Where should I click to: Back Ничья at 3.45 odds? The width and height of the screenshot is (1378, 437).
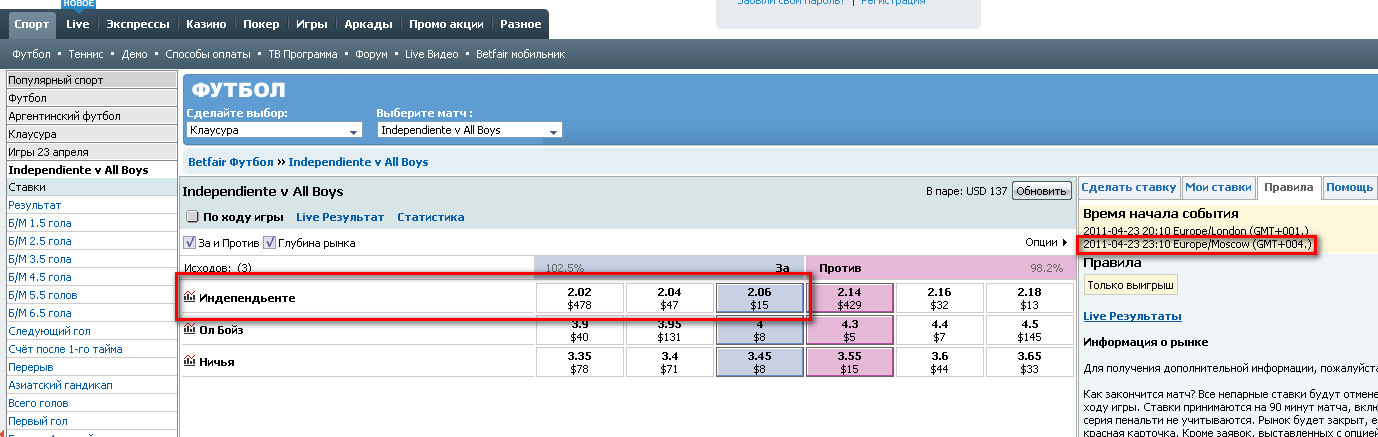tap(760, 362)
